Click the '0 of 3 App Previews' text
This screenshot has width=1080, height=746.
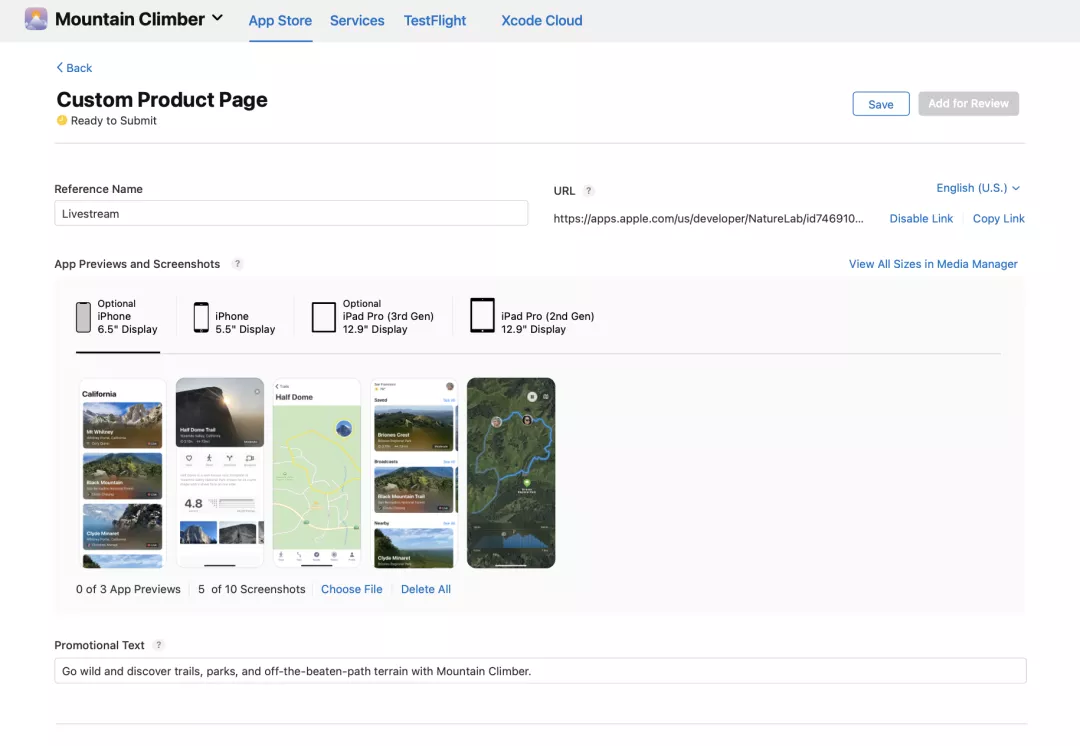coord(128,590)
